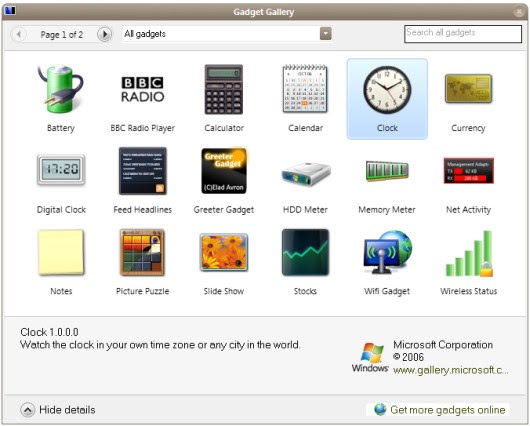This screenshot has width=530, height=426.
Task: Pick the Picture Puzzle gadget icon
Action: click(142, 252)
